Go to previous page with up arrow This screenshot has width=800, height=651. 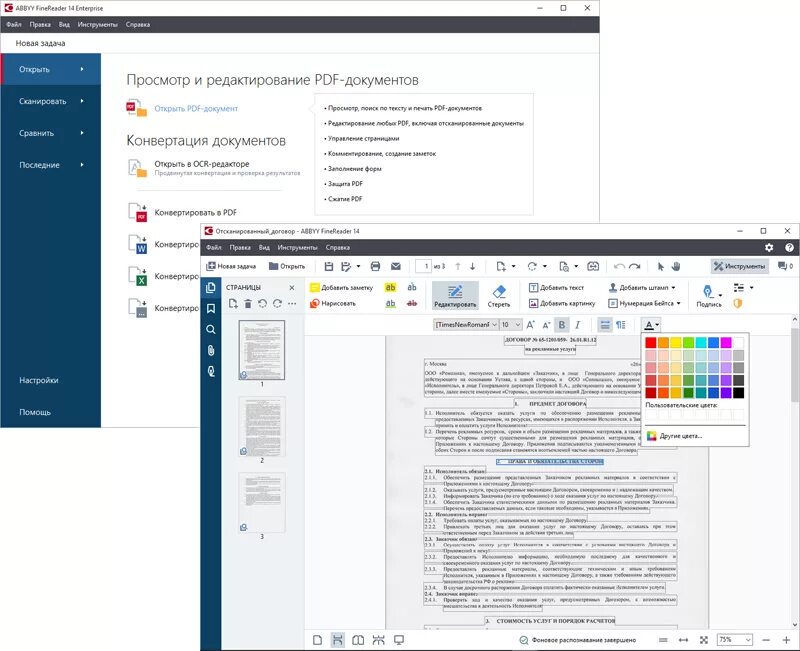click(x=458, y=266)
